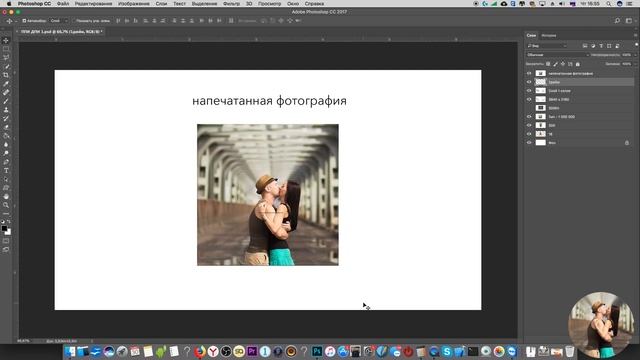Hide the 3840 x 2160 layer
640x360 pixels.
[x=529, y=99]
